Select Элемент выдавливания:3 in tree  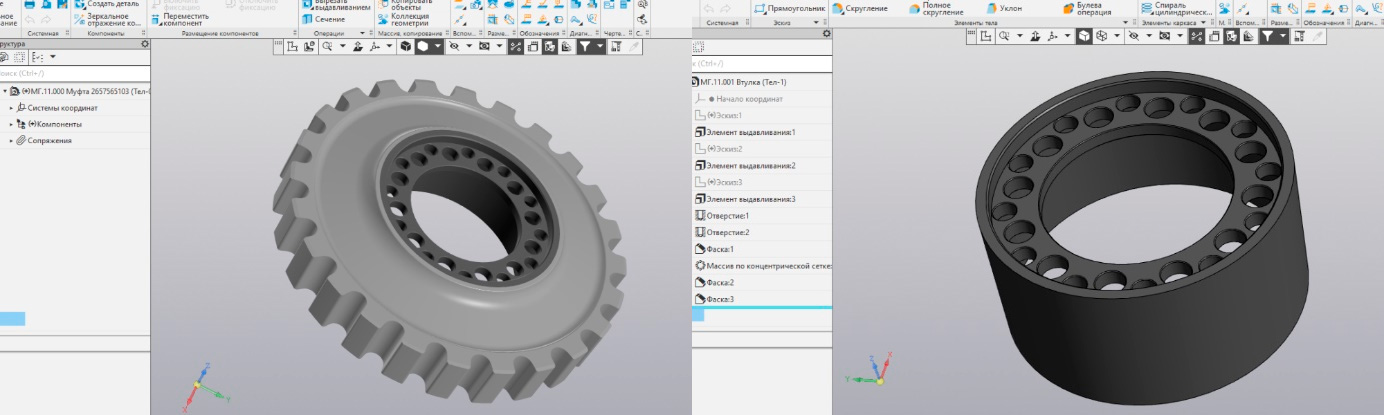coord(745,199)
